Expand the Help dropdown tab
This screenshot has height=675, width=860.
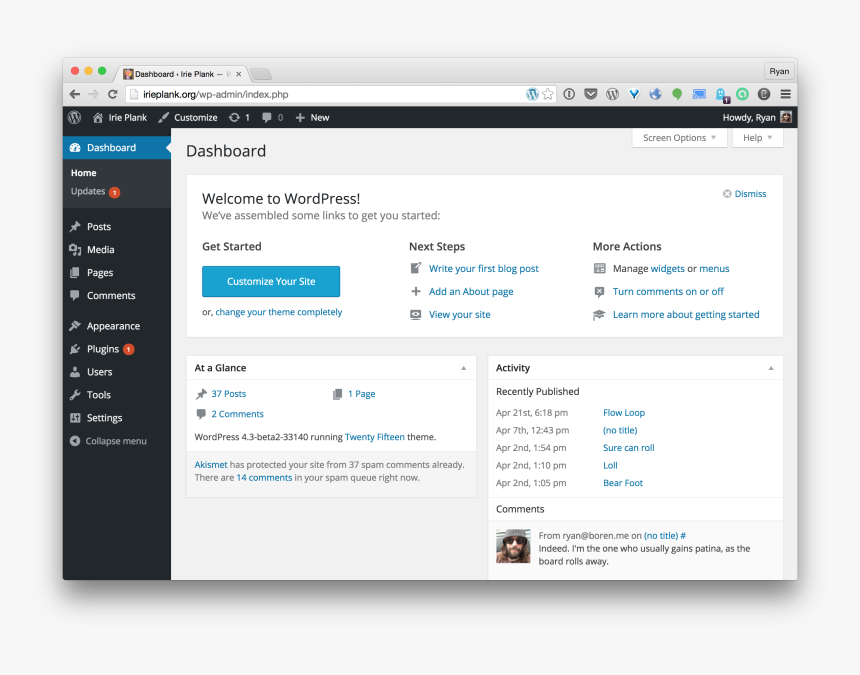point(757,138)
